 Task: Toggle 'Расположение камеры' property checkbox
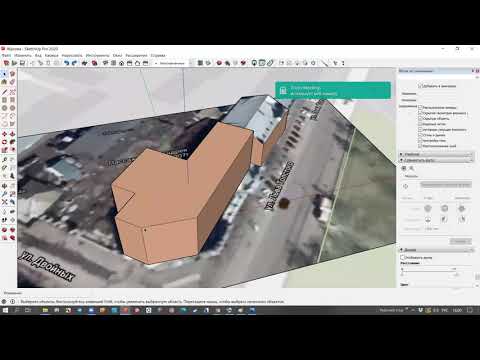click(x=420, y=107)
